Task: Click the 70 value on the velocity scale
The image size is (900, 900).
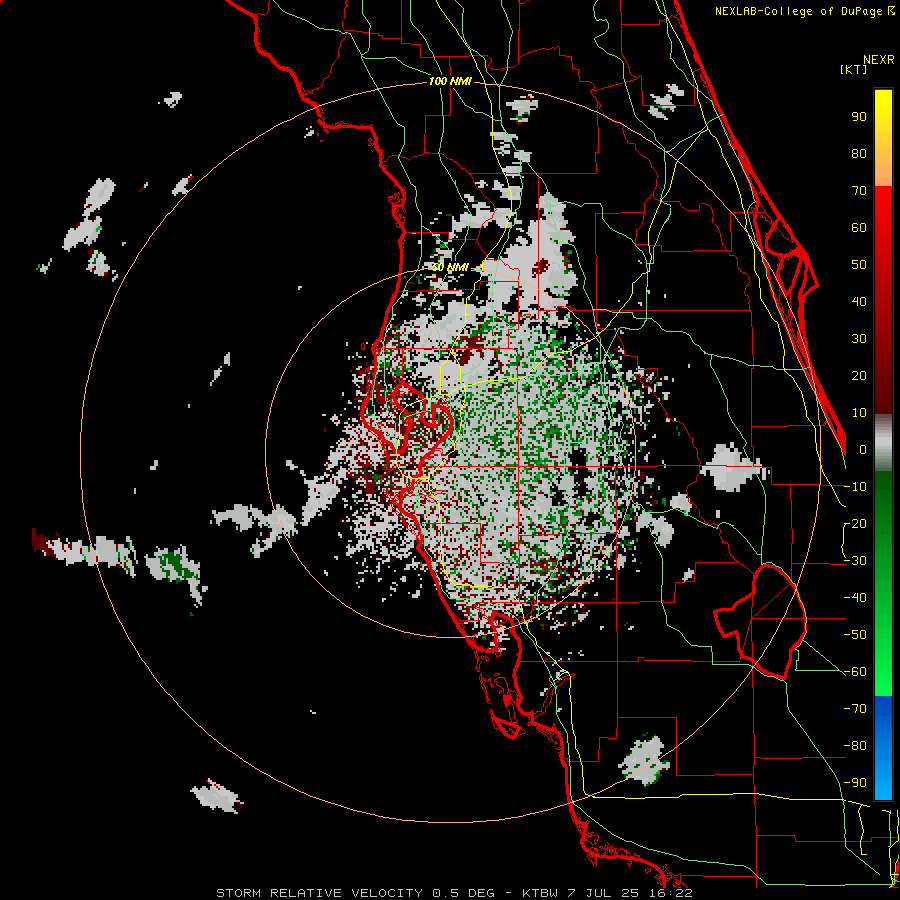Action: pos(859,191)
